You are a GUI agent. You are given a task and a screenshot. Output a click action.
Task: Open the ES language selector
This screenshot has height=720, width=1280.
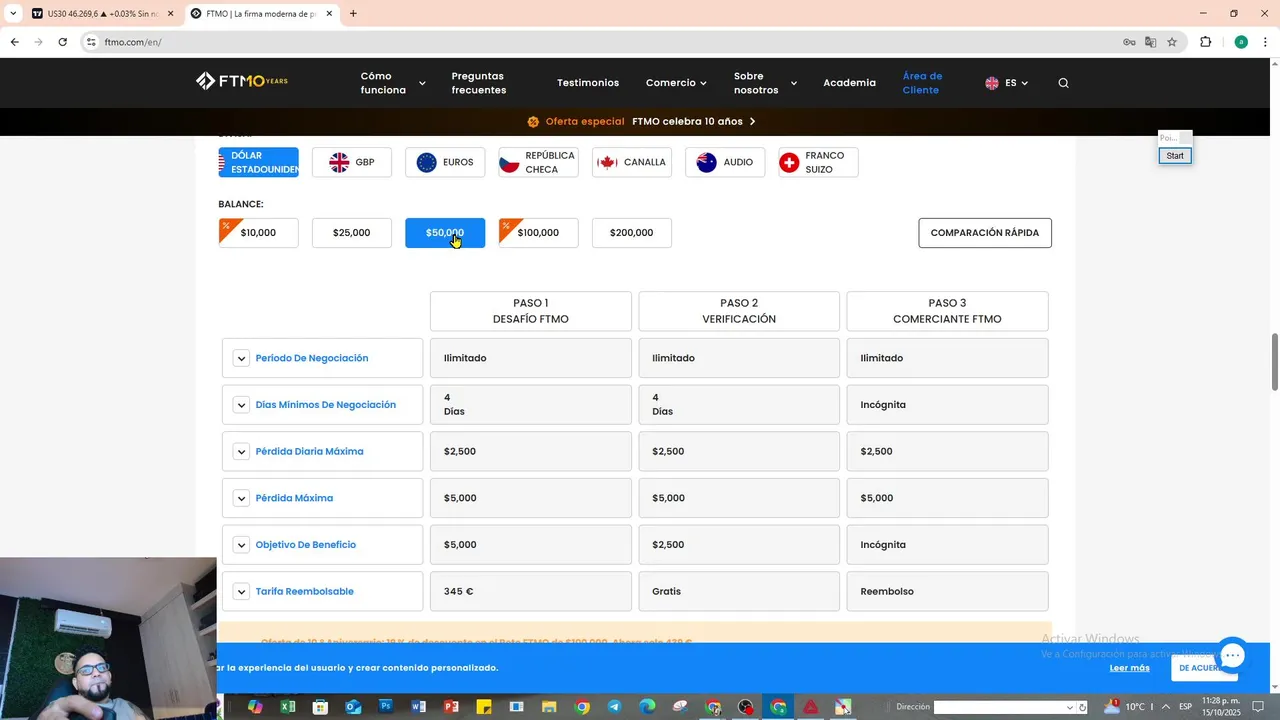point(1006,83)
